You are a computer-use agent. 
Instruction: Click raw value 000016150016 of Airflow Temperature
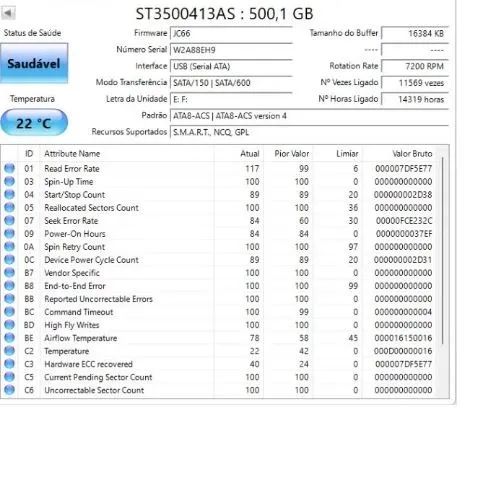click(x=403, y=338)
